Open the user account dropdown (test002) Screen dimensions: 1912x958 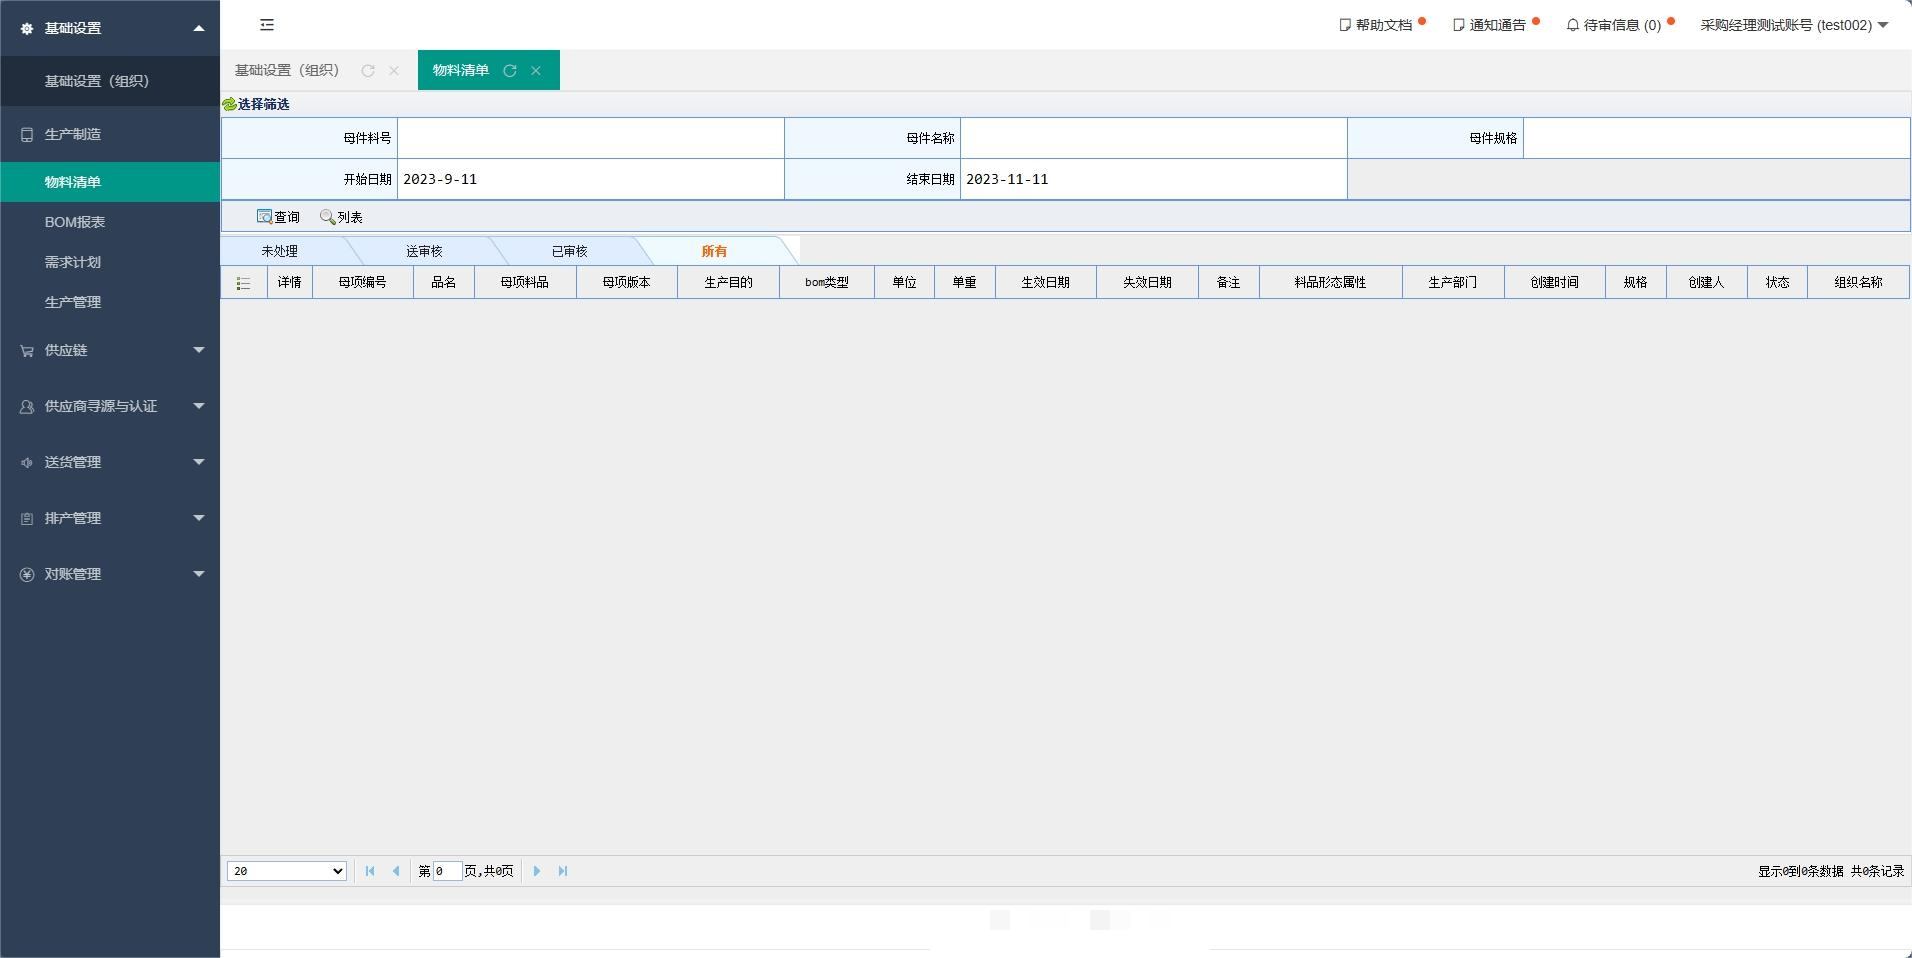click(1794, 25)
